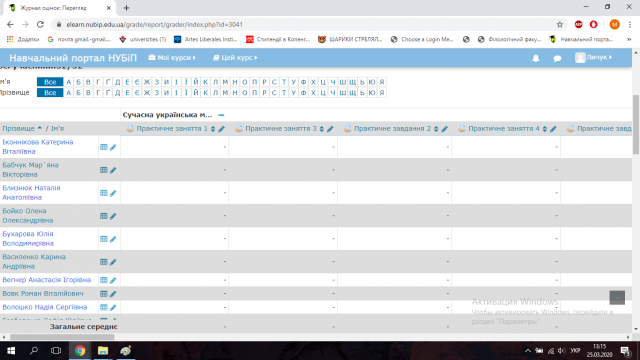Edit grades pencil for Іконнікова Катерина

113,147
